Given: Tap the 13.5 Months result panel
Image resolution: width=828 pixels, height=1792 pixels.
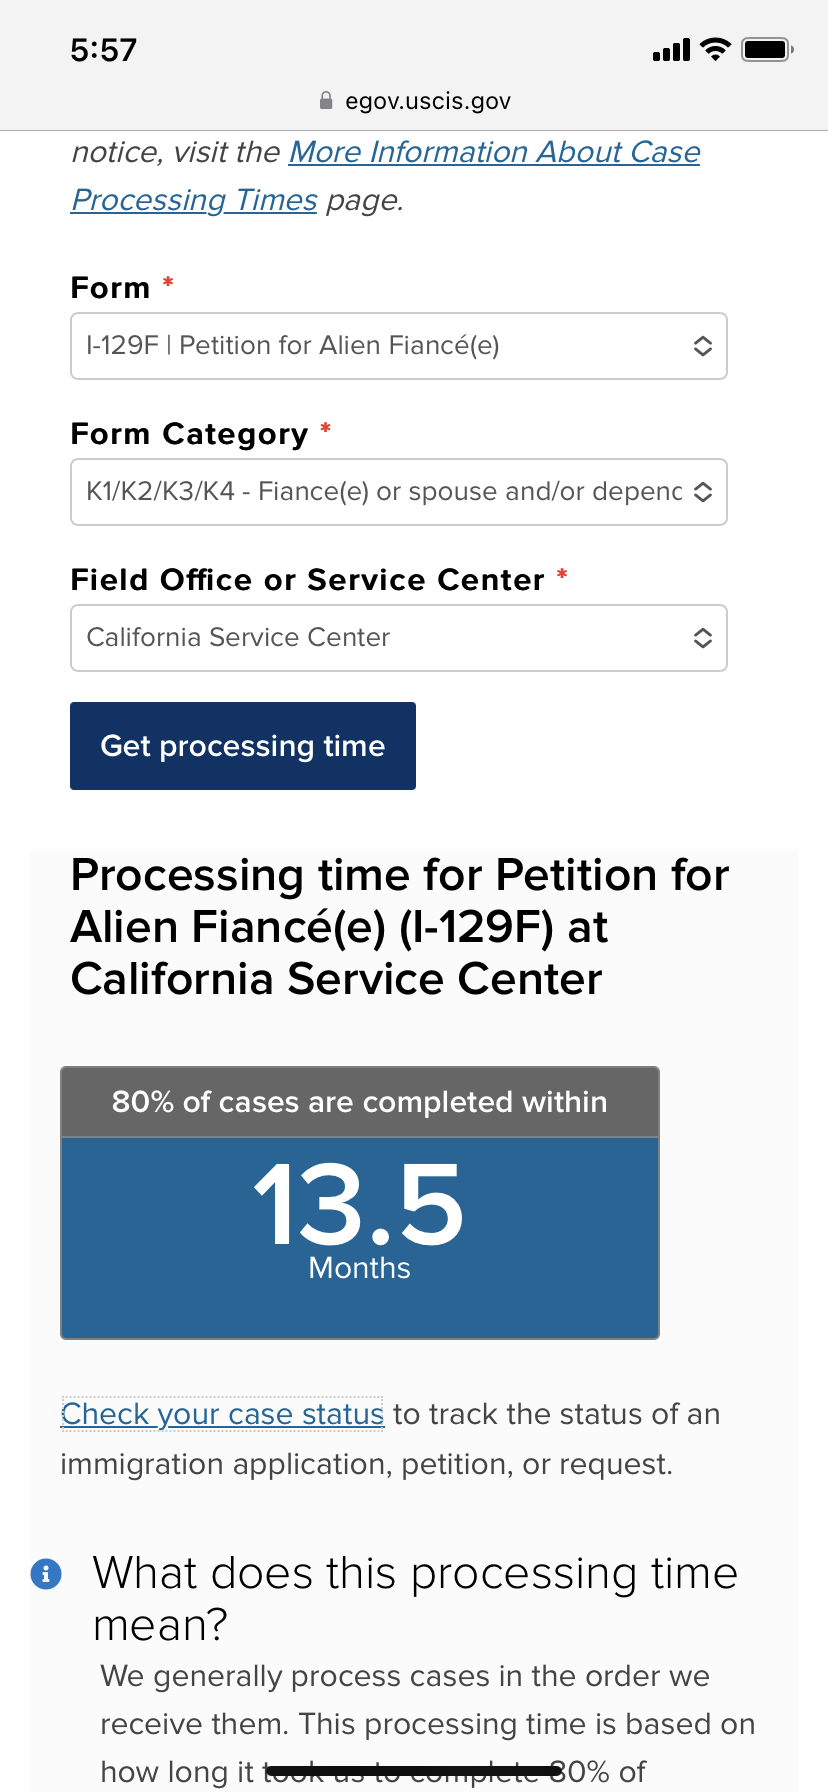Looking at the screenshot, I should point(360,1238).
